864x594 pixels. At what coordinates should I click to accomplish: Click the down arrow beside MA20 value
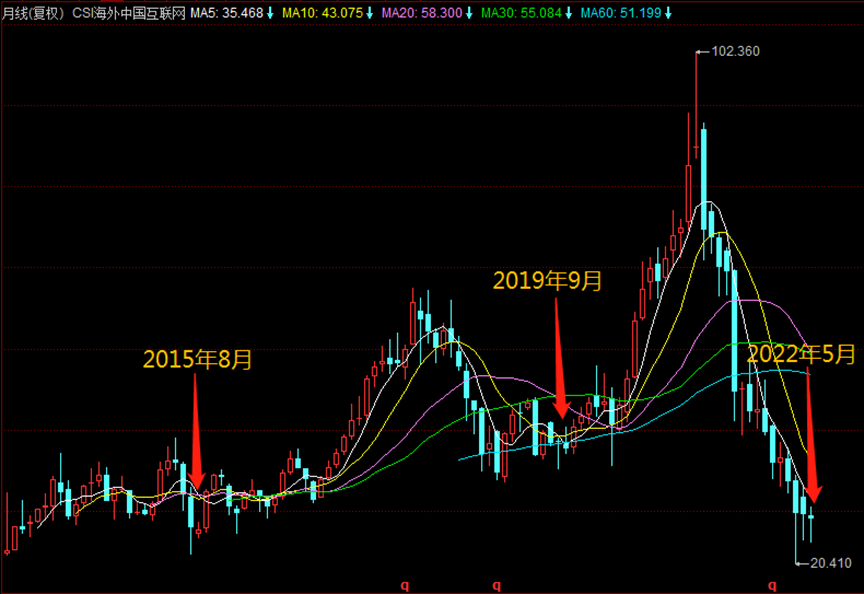pos(469,13)
